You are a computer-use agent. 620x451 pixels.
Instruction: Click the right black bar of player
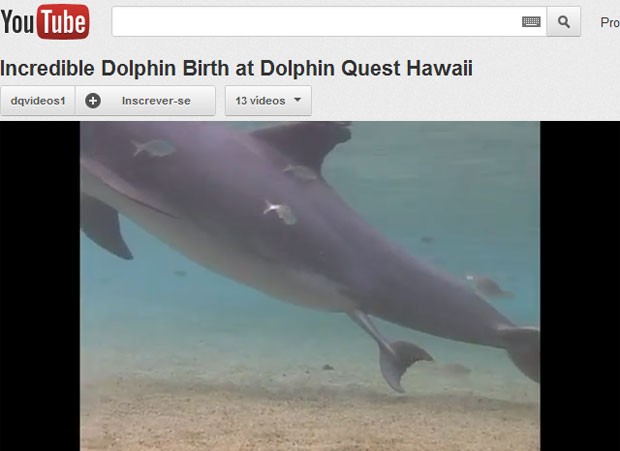coord(580,286)
